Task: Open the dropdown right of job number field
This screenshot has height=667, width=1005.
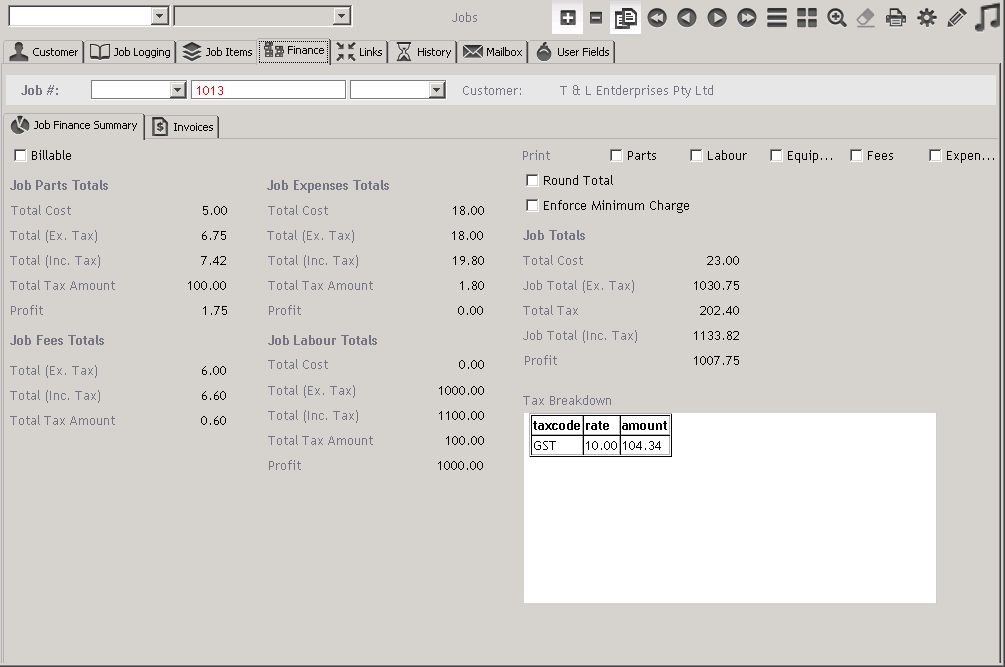Action: pos(436,91)
